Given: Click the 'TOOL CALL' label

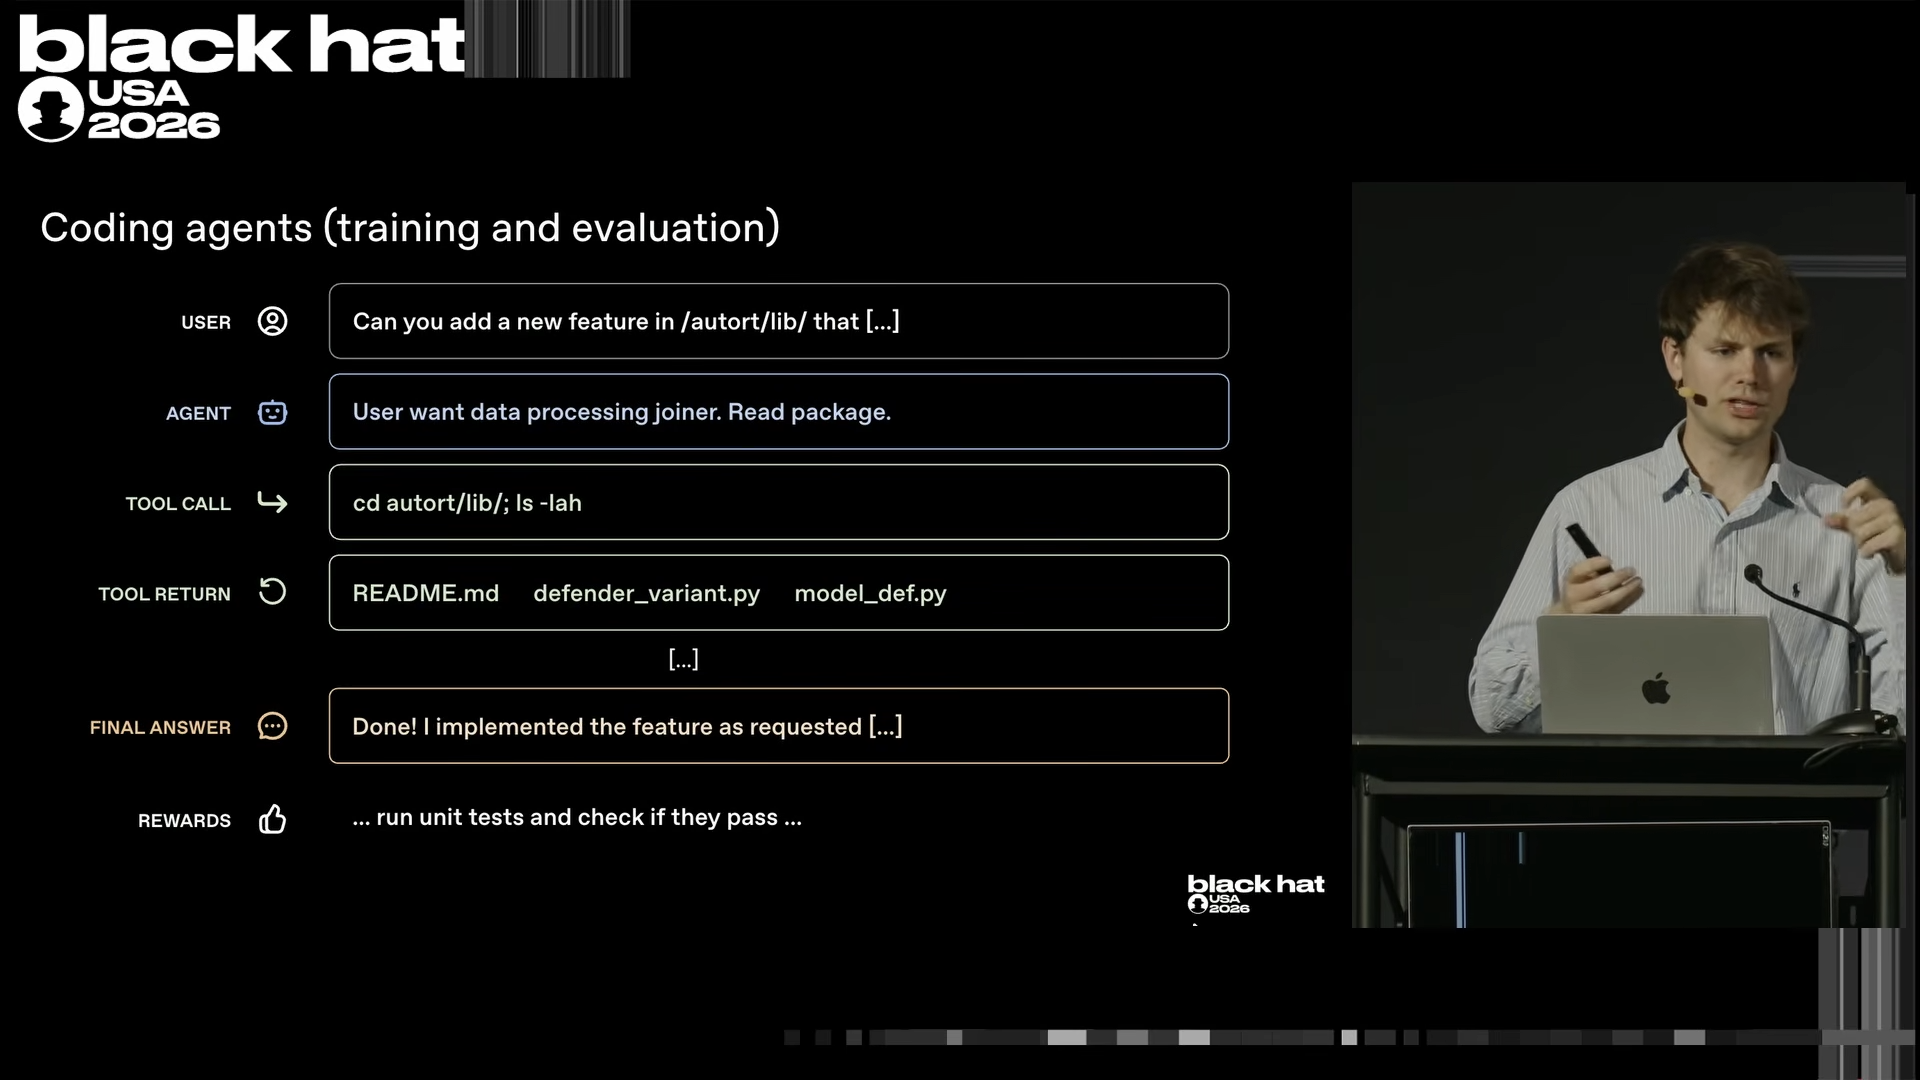Looking at the screenshot, I should (178, 503).
